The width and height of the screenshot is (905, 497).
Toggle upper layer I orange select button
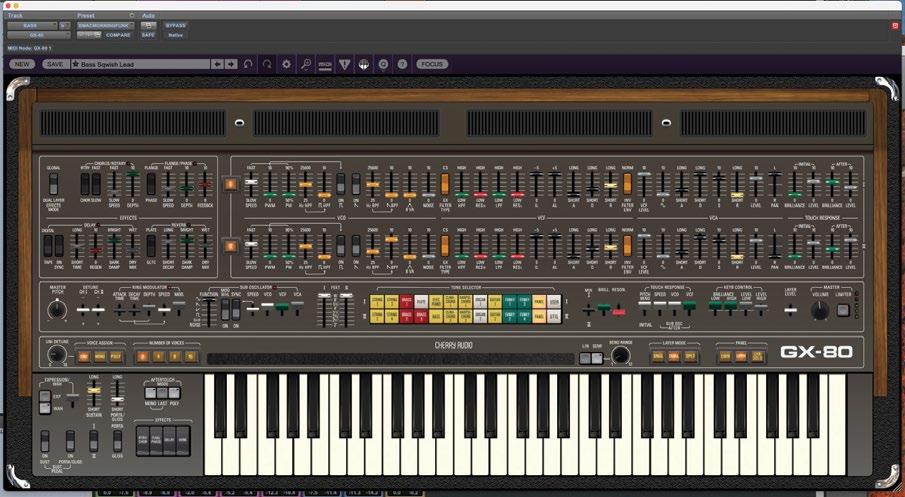(230, 184)
